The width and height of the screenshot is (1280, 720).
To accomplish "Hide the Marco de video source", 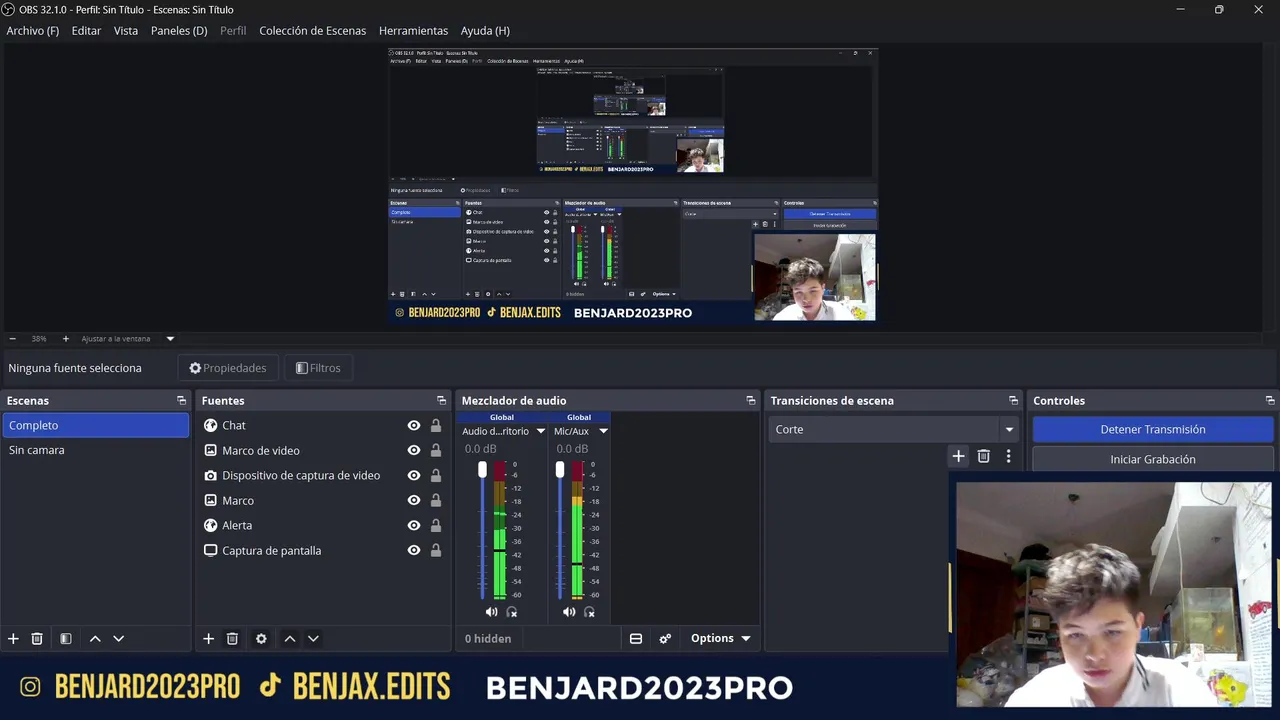I will point(413,450).
